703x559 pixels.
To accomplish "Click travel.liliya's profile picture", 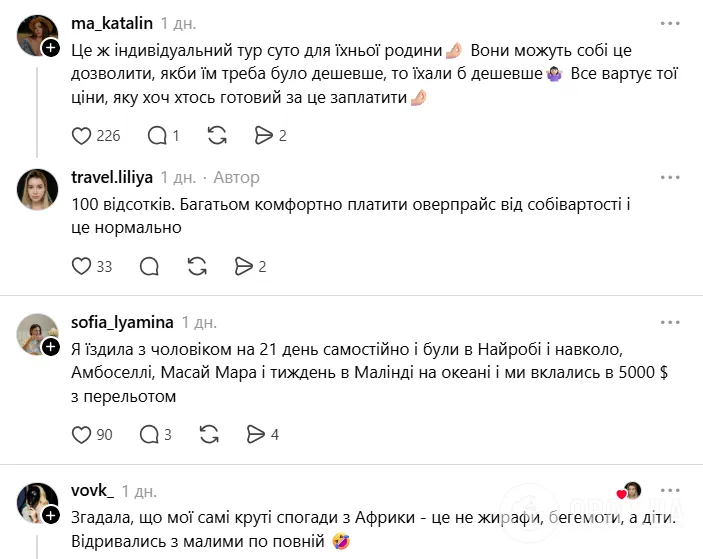I will coord(38,189).
